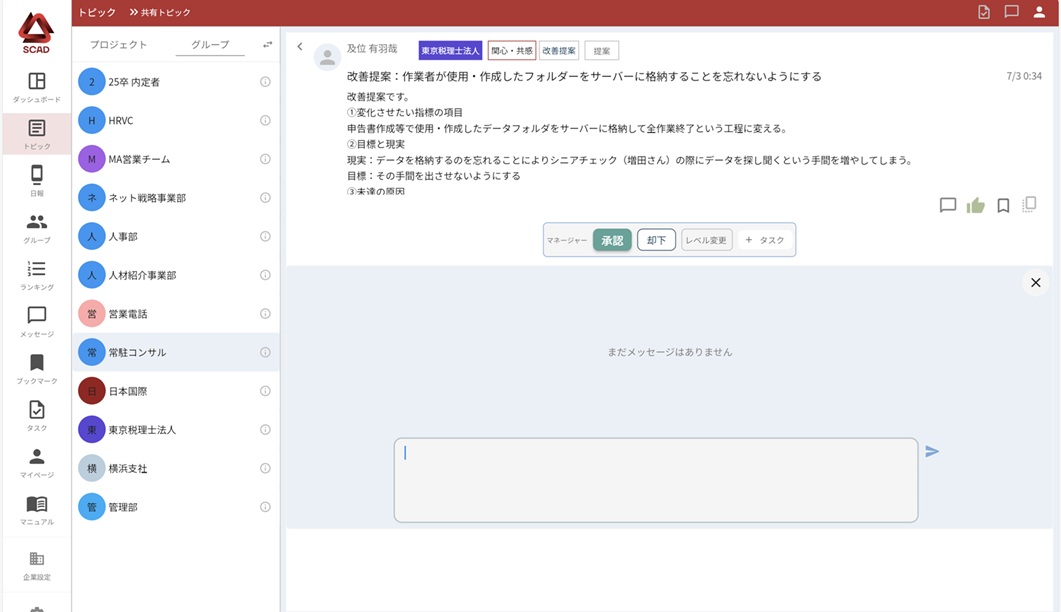Image resolution: width=1061 pixels, height=612 pixels.
Task: Click the 提案 tag
Action: (602, 51)
